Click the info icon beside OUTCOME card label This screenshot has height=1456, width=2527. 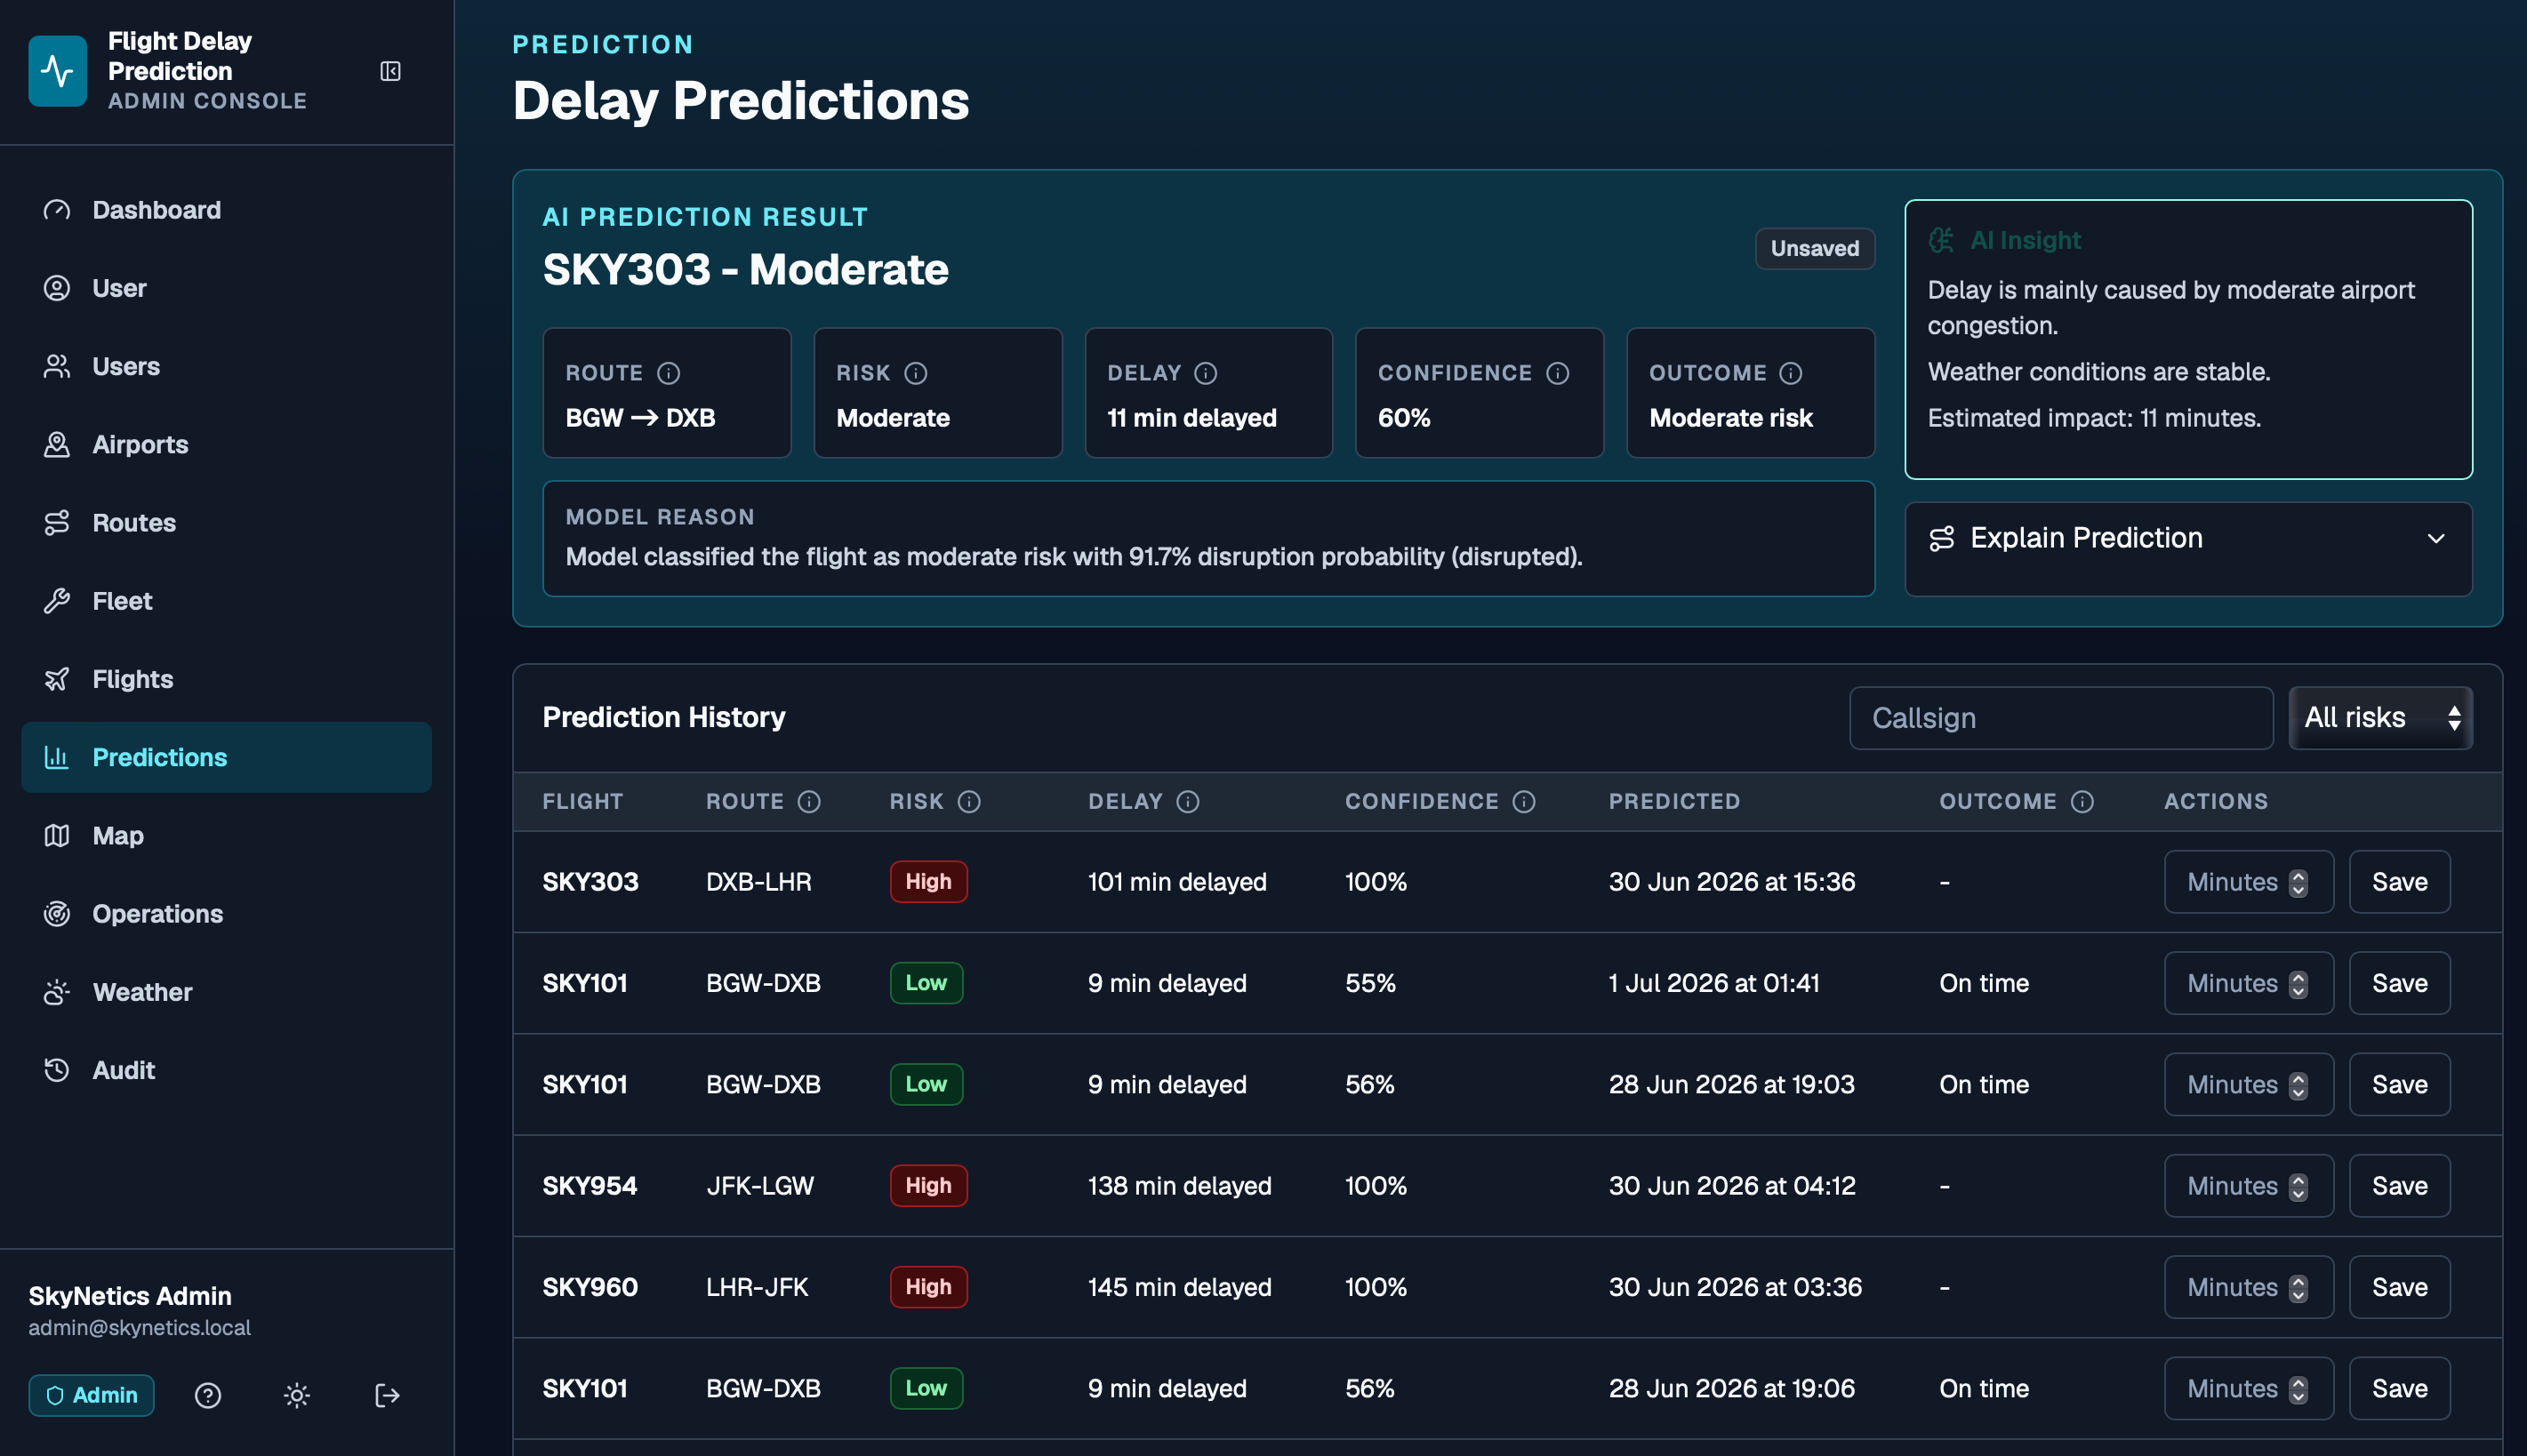1791,373
